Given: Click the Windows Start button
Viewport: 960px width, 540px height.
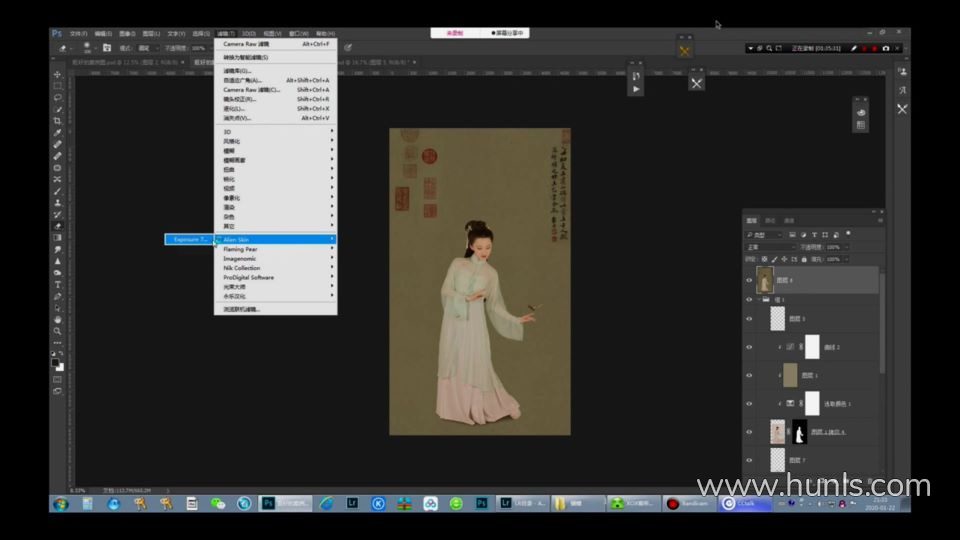Looking at the screenshot, I should tap(61, 504).
